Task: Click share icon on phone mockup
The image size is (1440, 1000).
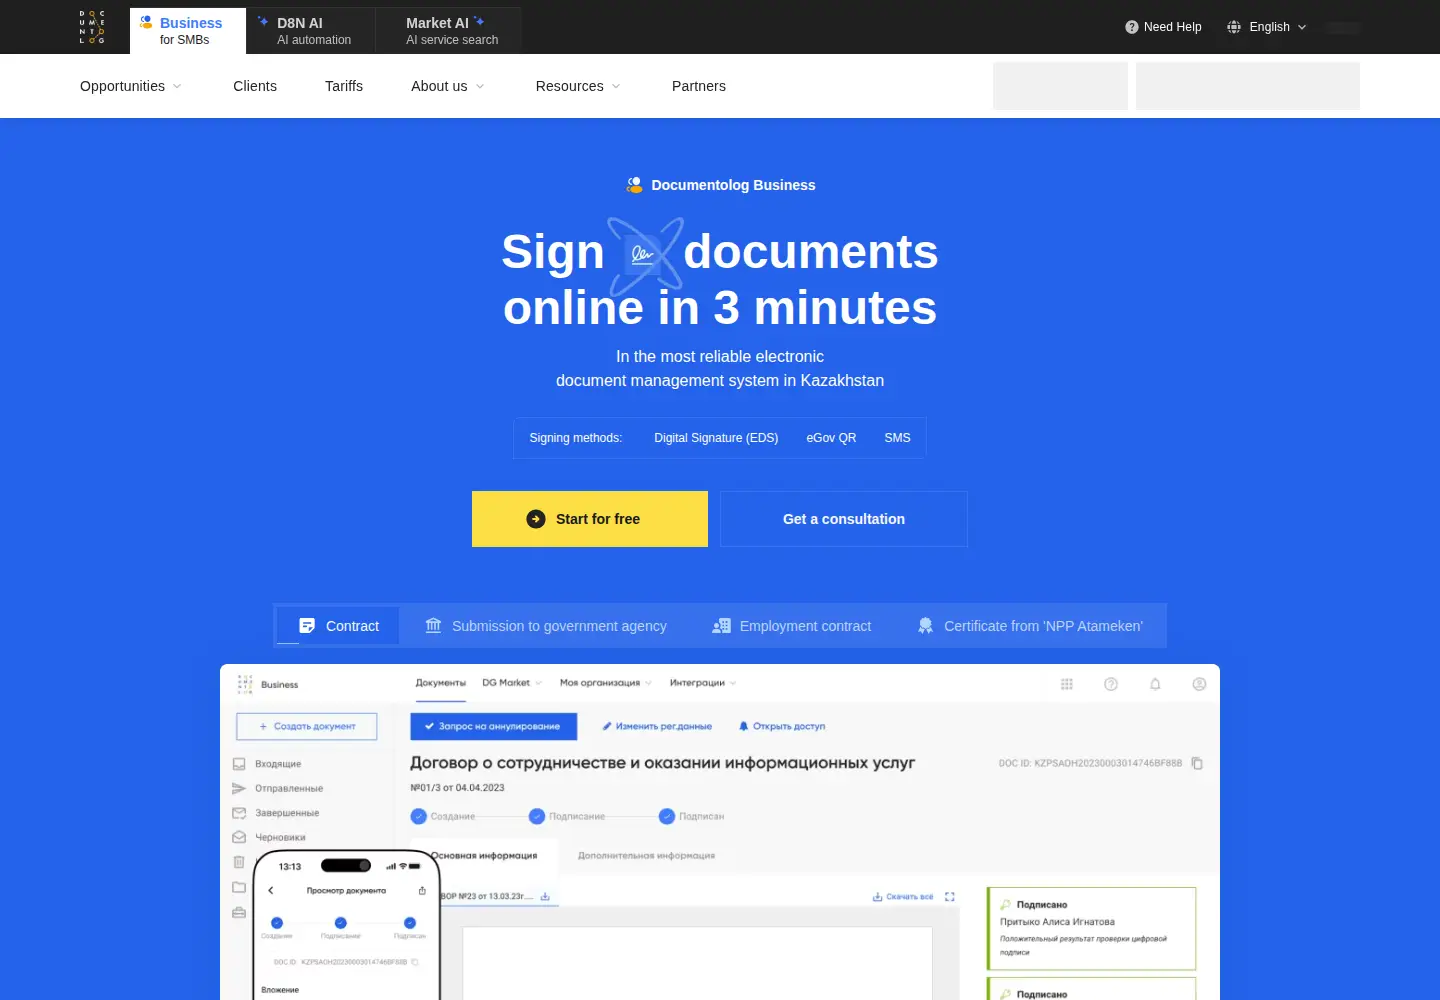Action: [x=422, y=890]
